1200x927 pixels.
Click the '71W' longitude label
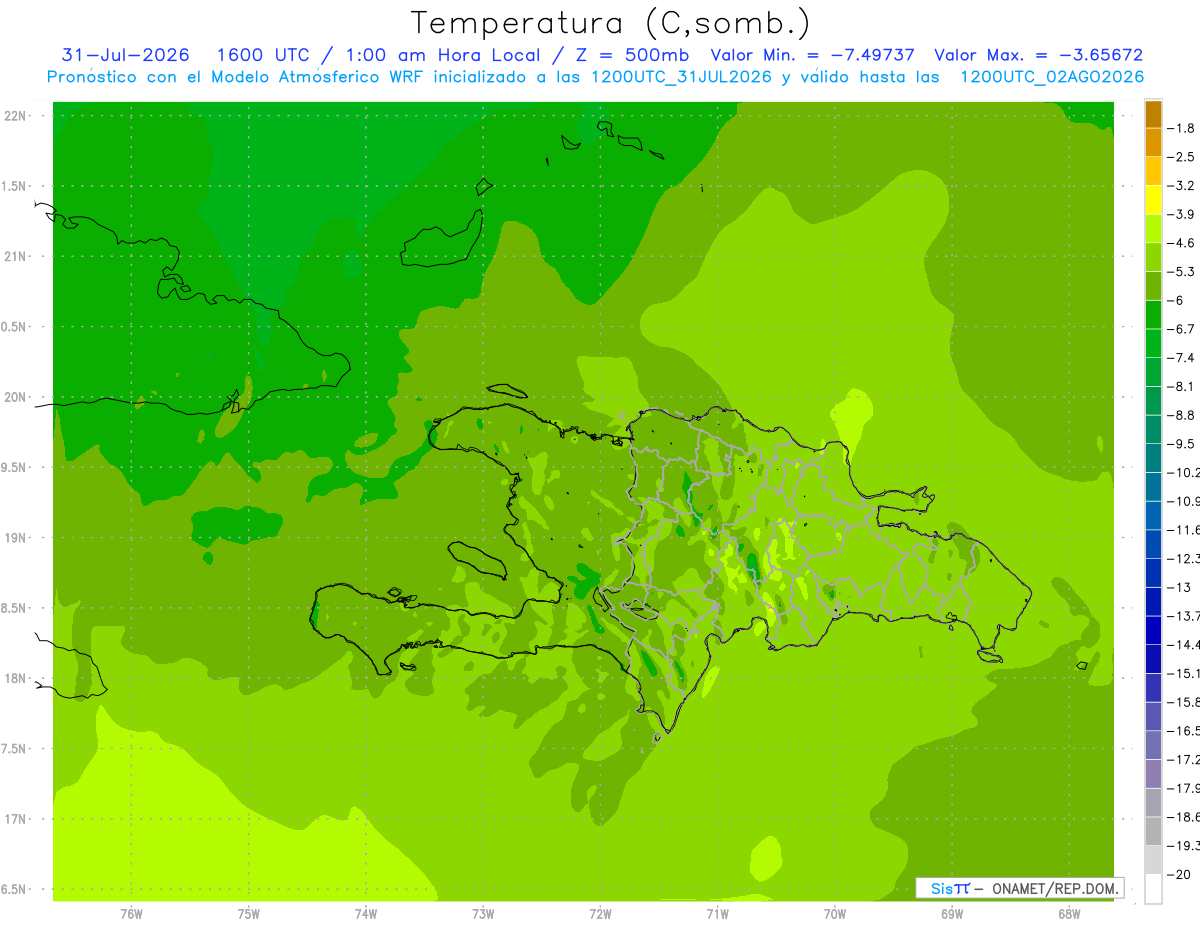[717, 913]
